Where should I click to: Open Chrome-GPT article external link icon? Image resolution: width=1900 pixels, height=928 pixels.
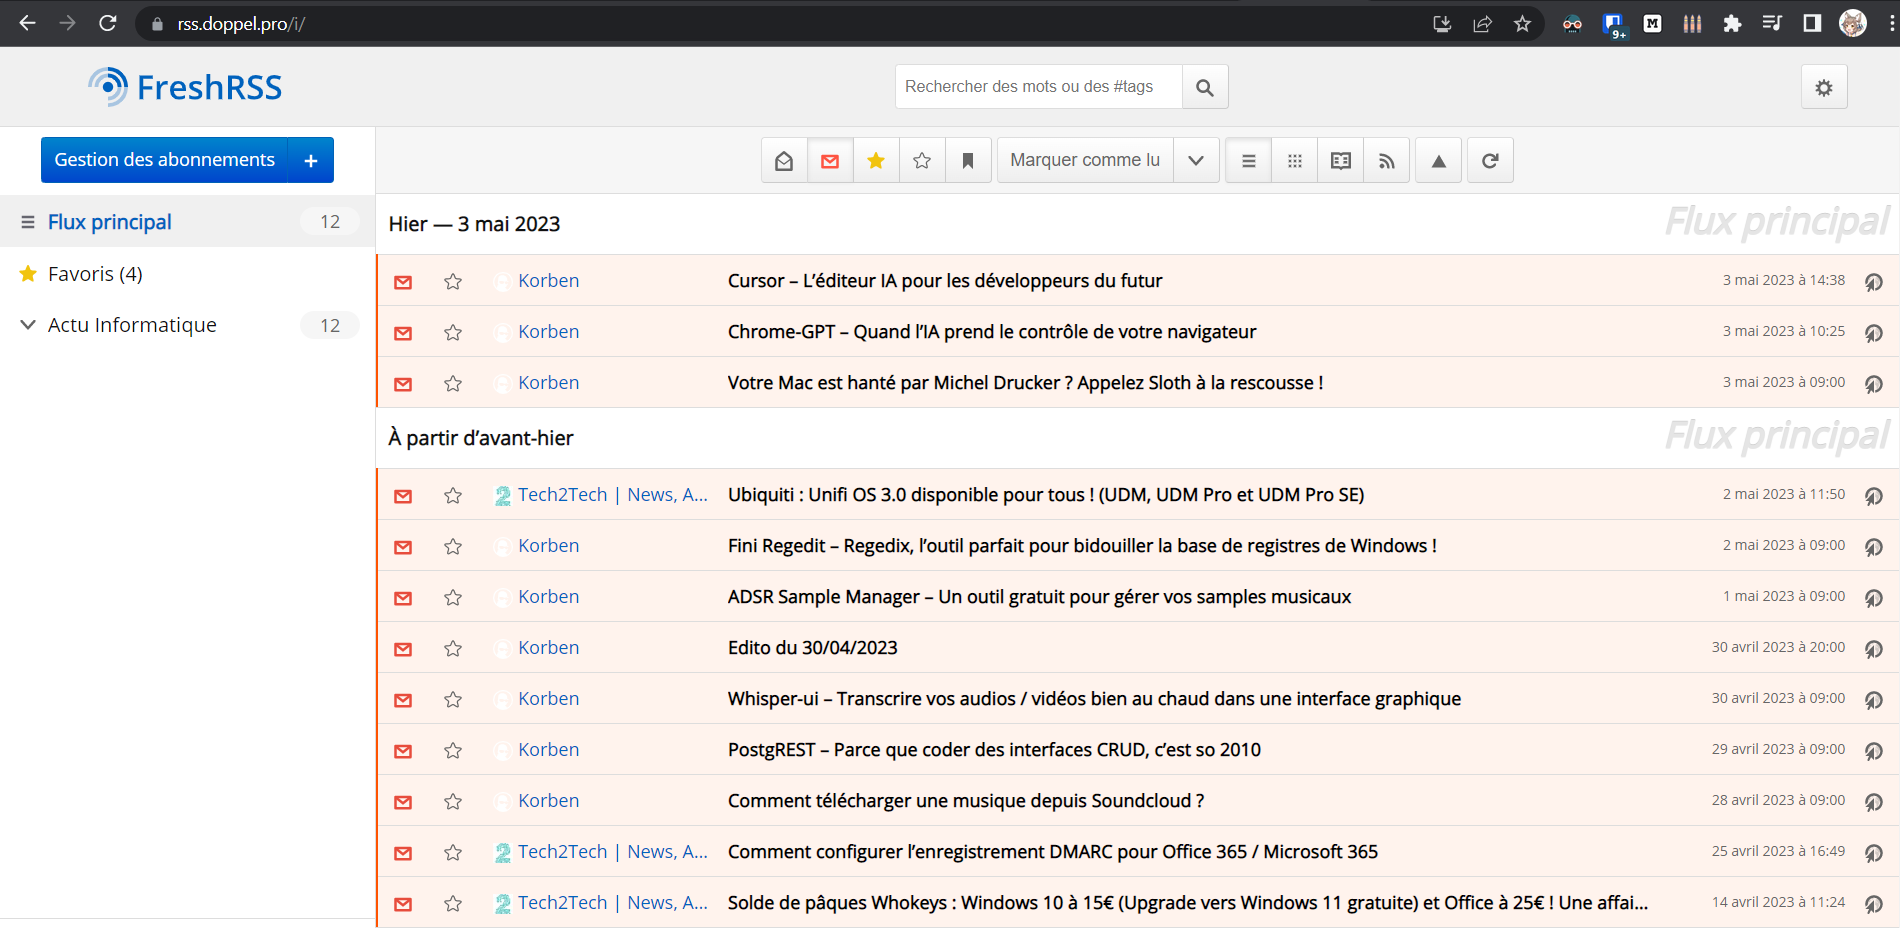[1874, 333]
